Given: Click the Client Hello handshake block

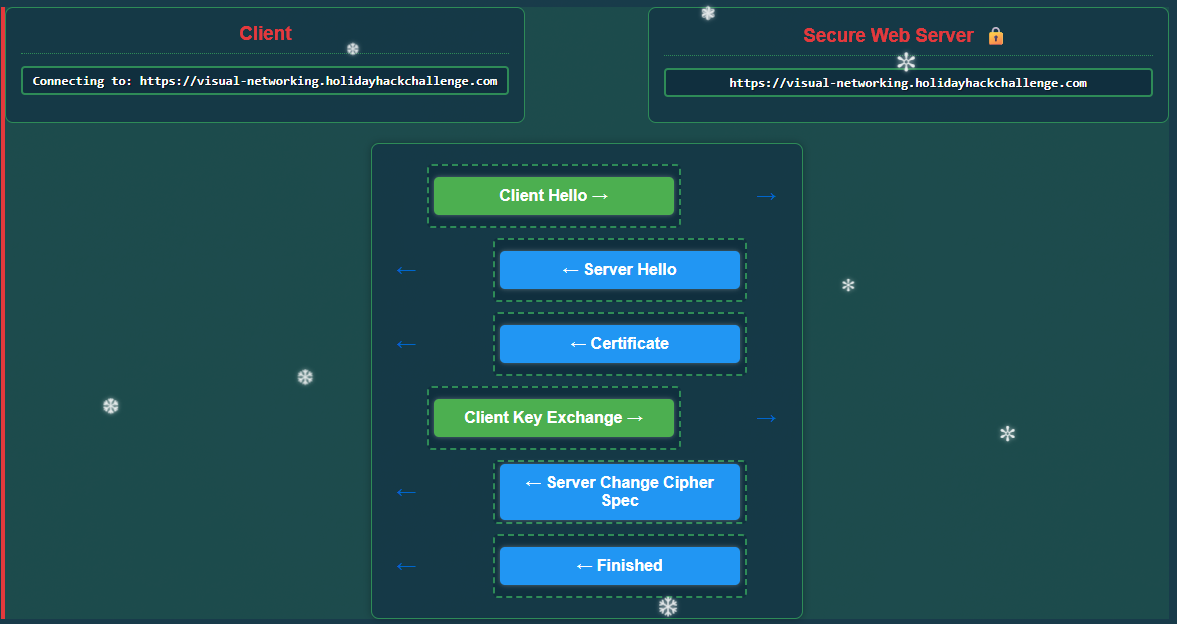Looking at the screenshot, I should pyautogui.click(x=554, y=196).
